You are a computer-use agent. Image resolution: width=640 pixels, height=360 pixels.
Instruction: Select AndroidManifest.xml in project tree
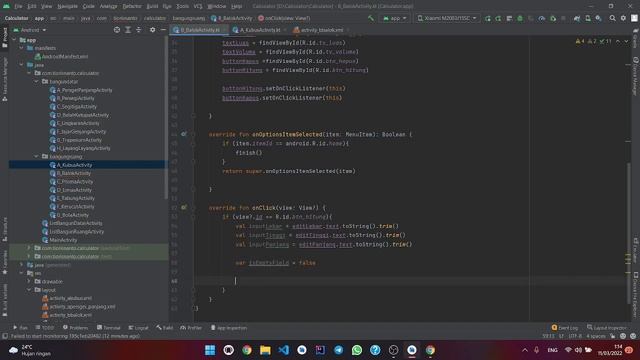[x=65, y=57]
